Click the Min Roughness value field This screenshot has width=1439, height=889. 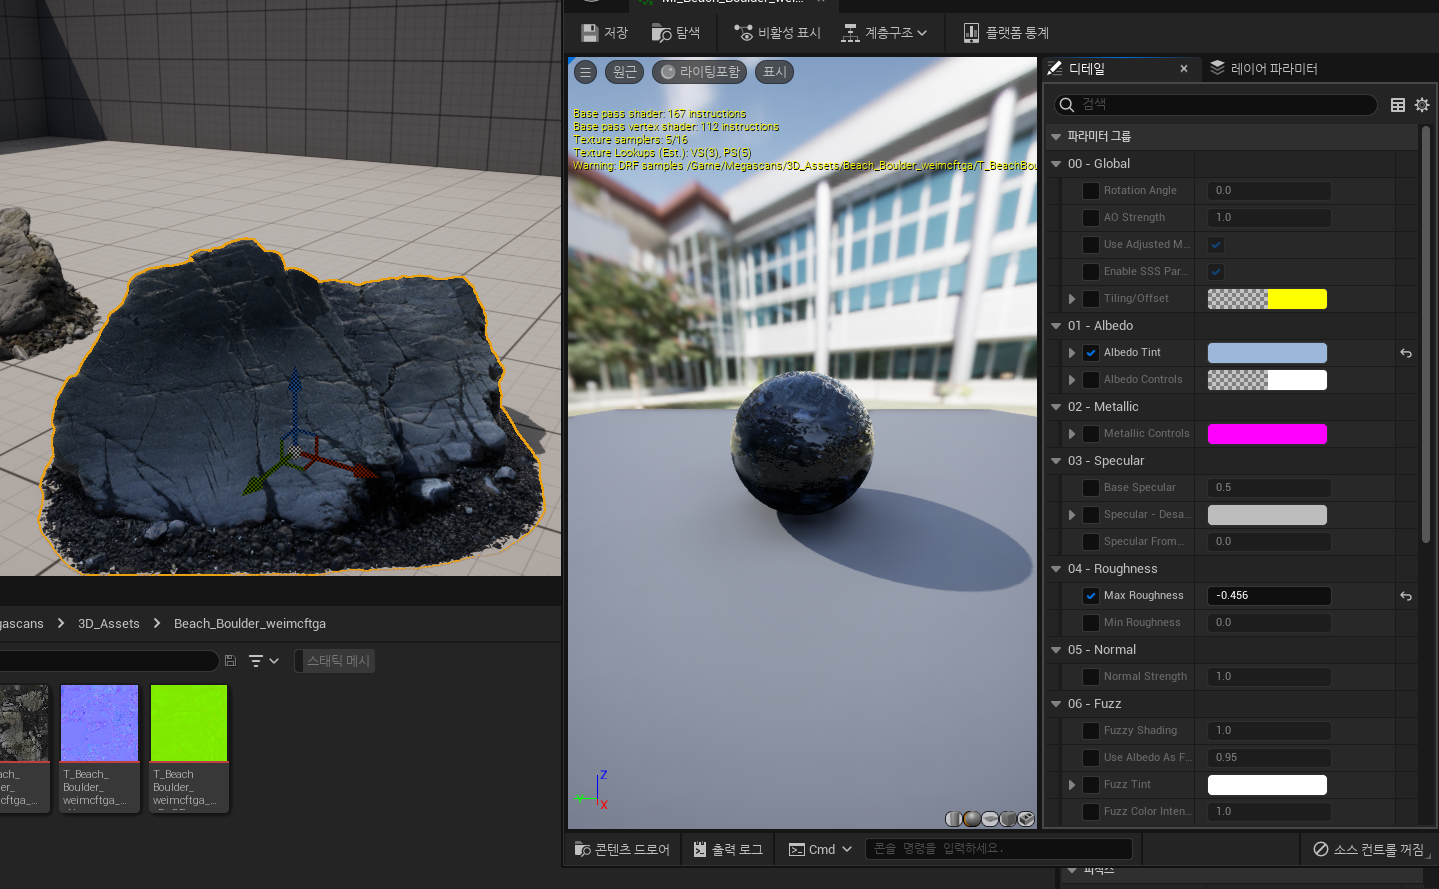coord(1269,623)
